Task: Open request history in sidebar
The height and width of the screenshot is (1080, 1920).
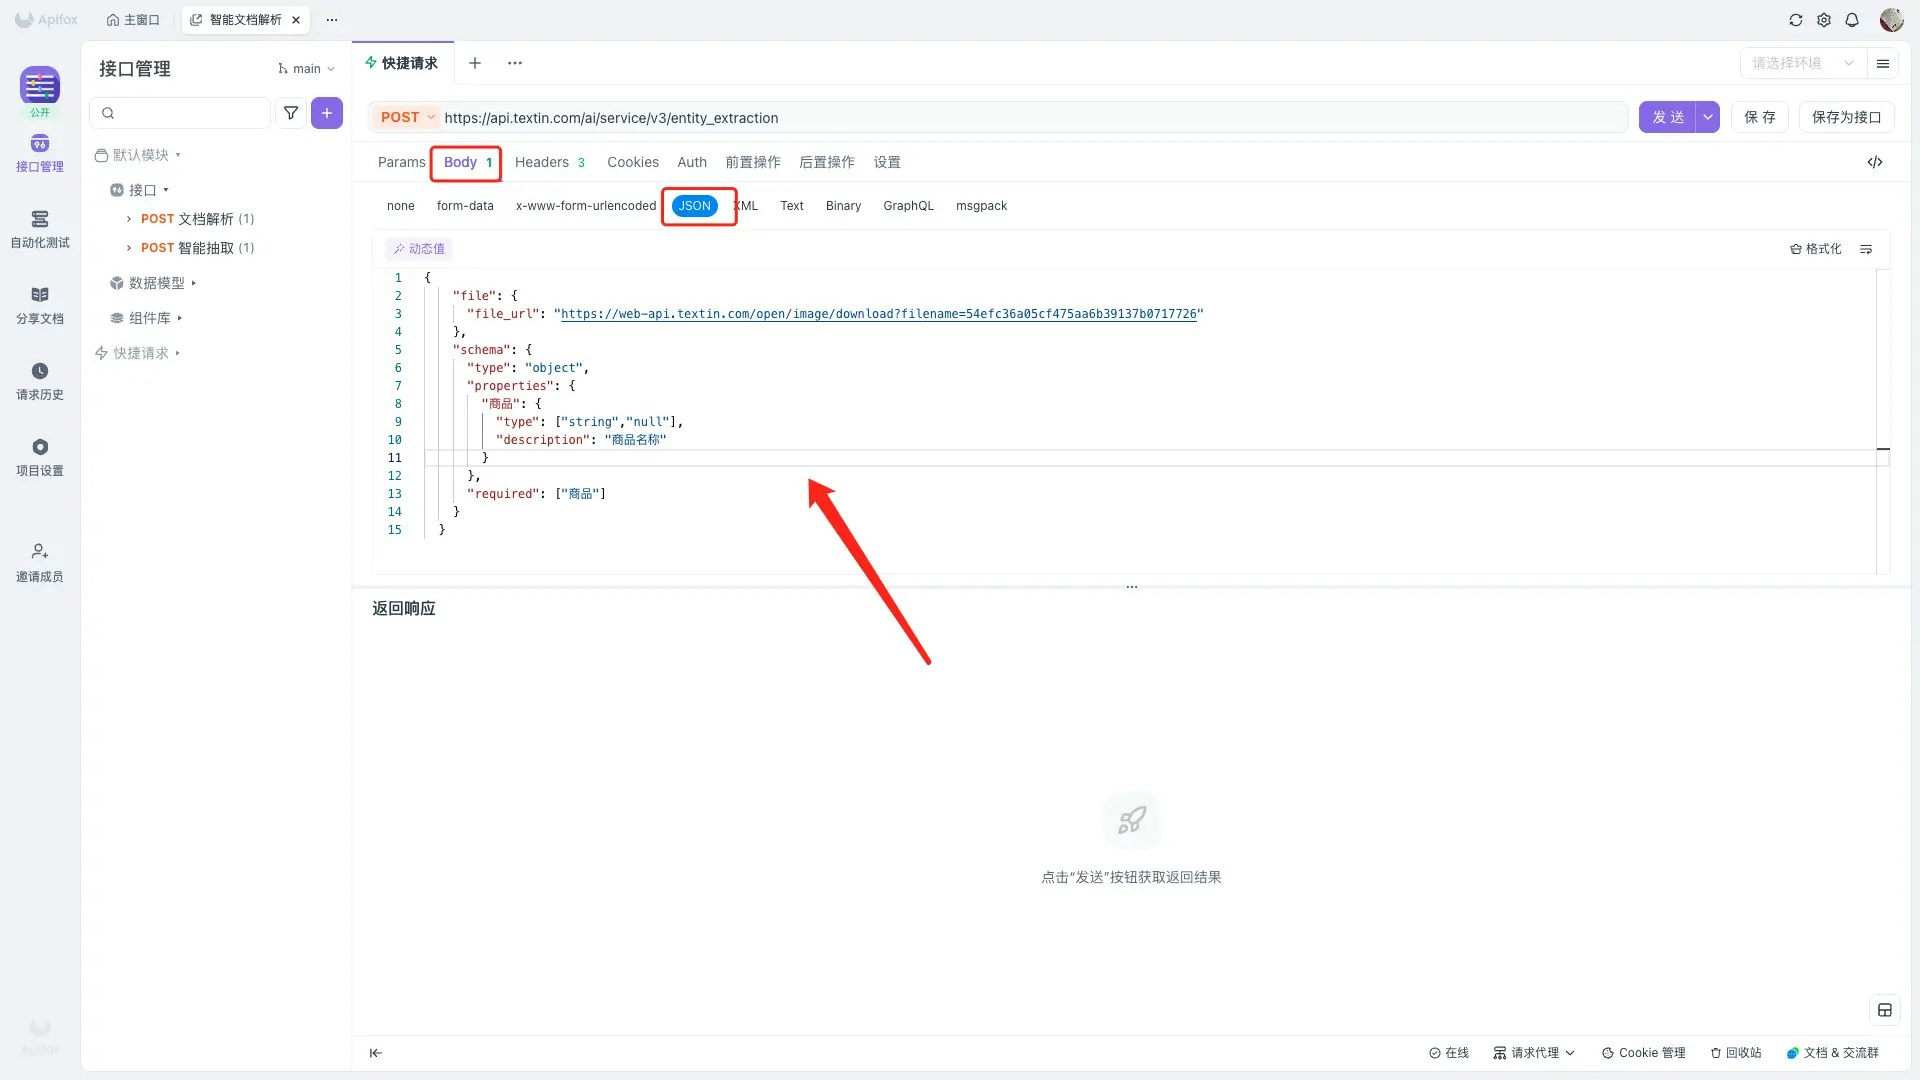Action: coord(40,380)
